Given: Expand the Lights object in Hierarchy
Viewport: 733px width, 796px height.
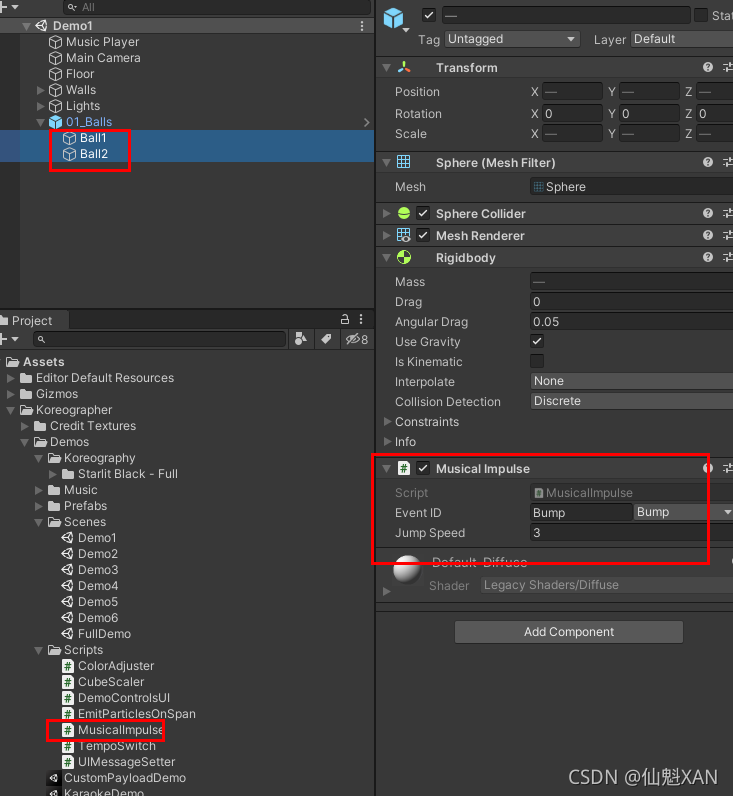Looking at the screenshot, I should (x=41, y=106).
